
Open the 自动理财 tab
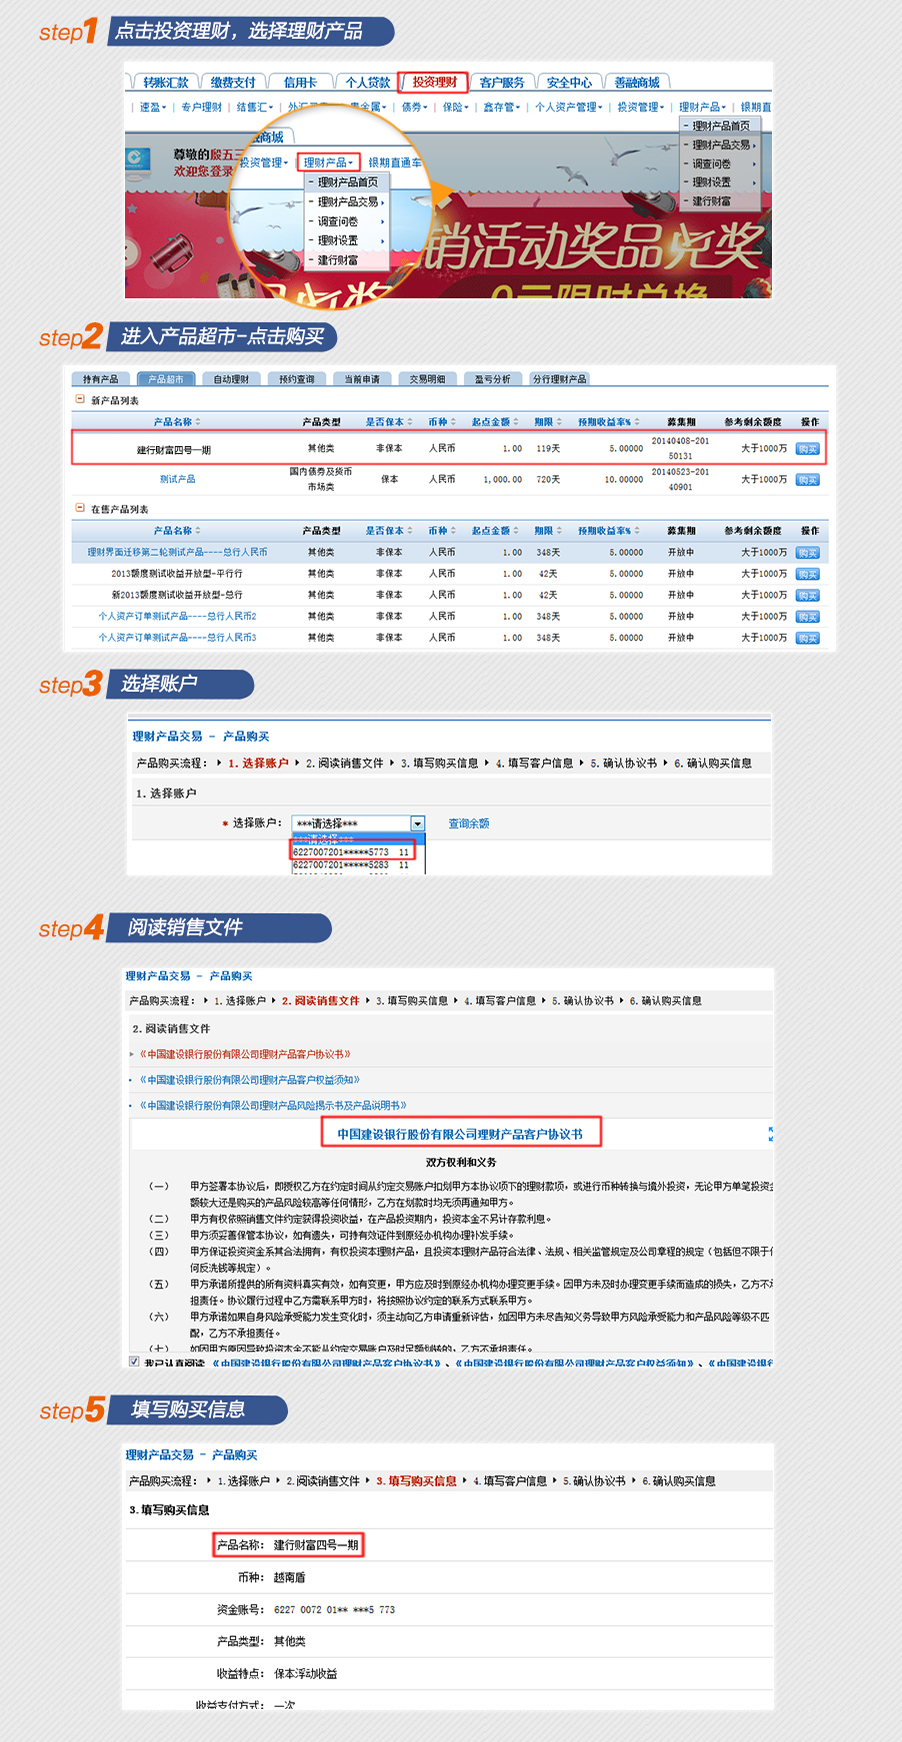coord(231,379)
